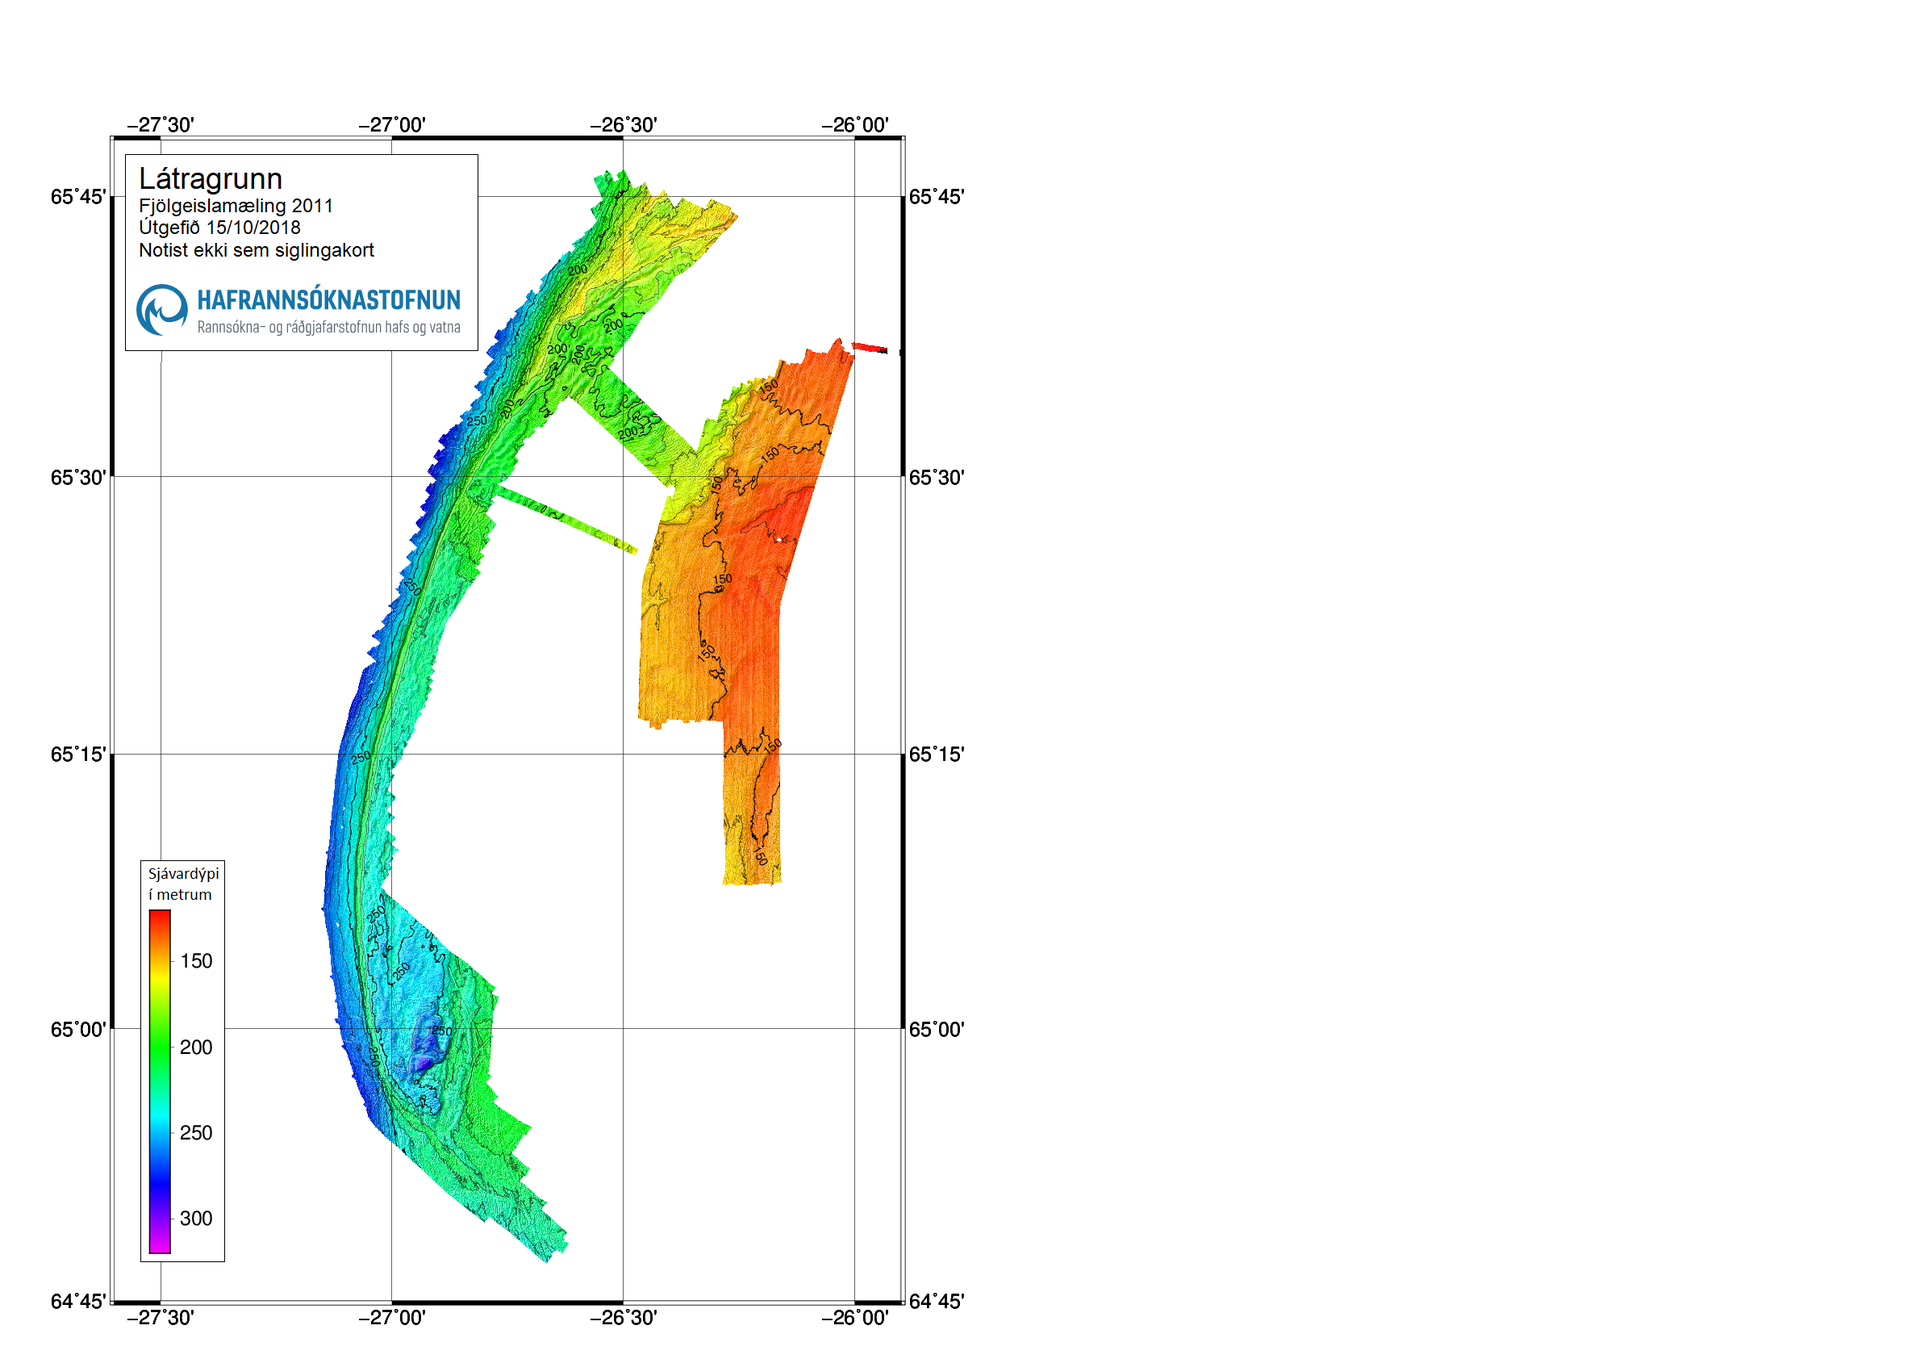Click the top-right –26°00' longitude label

tap(855, 125)
